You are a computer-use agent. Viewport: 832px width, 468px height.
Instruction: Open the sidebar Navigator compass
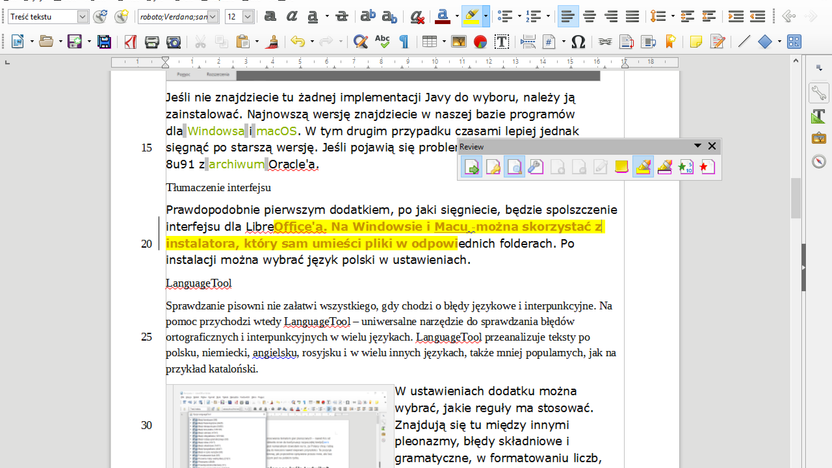coord(819,161)
